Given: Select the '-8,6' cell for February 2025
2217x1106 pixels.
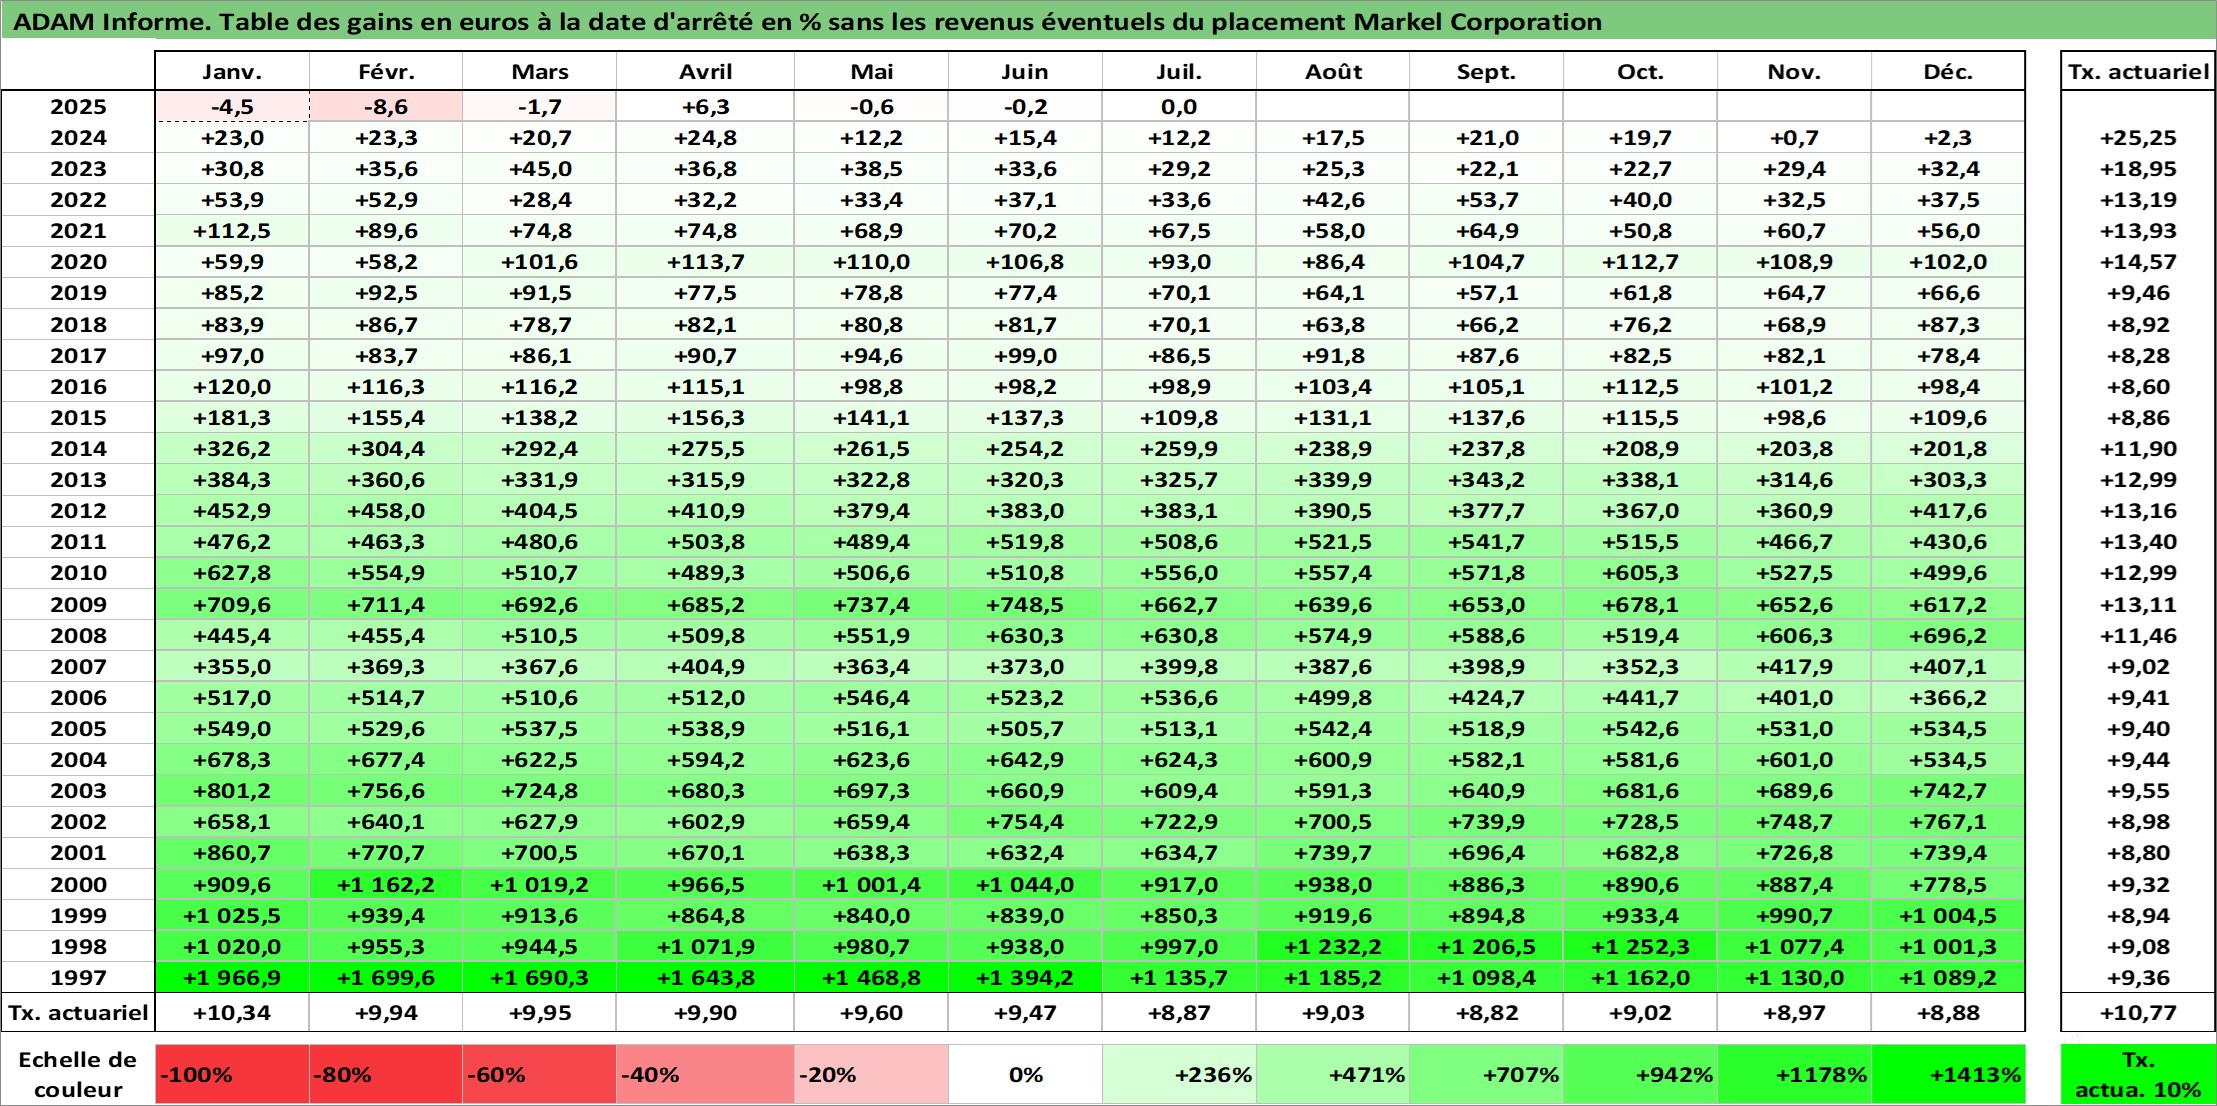Looking at the screenshot, I should [386, 107].
